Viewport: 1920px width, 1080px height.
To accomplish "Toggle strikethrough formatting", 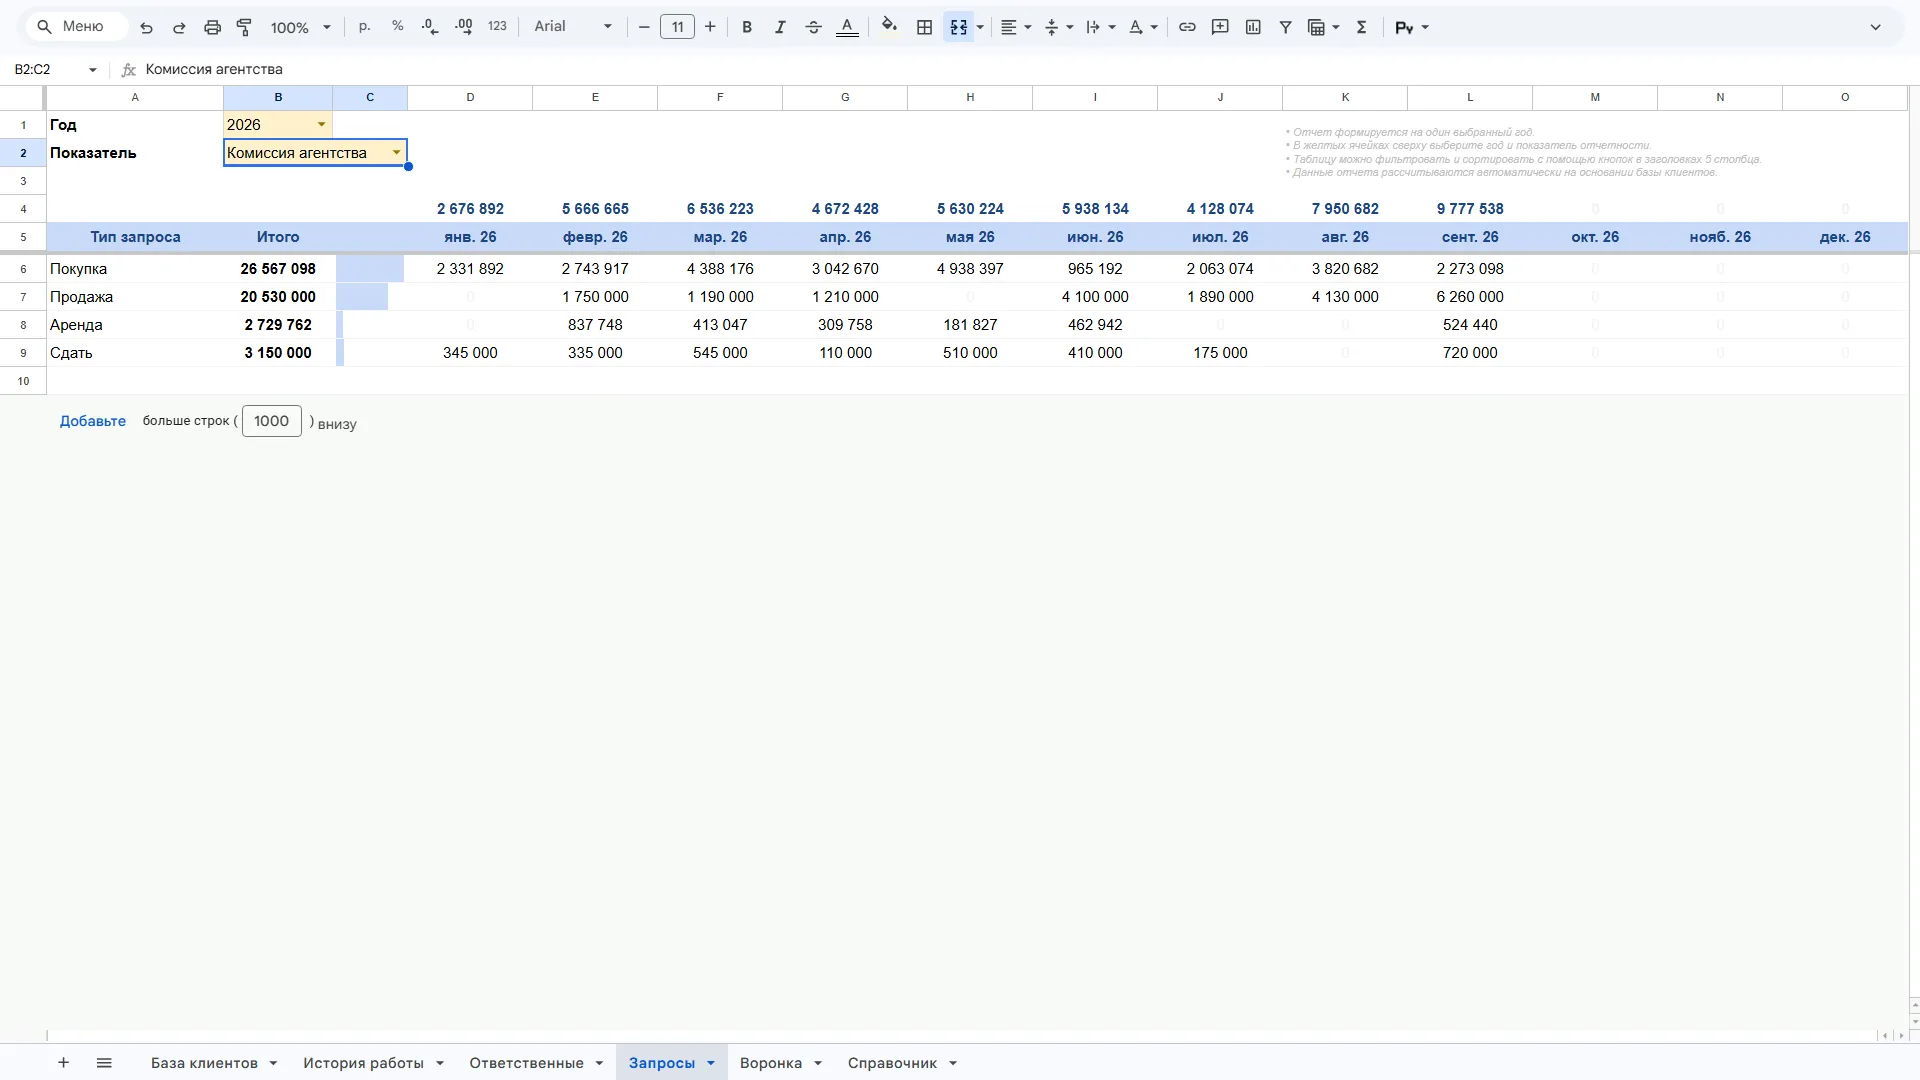I will tap(813, 27).
